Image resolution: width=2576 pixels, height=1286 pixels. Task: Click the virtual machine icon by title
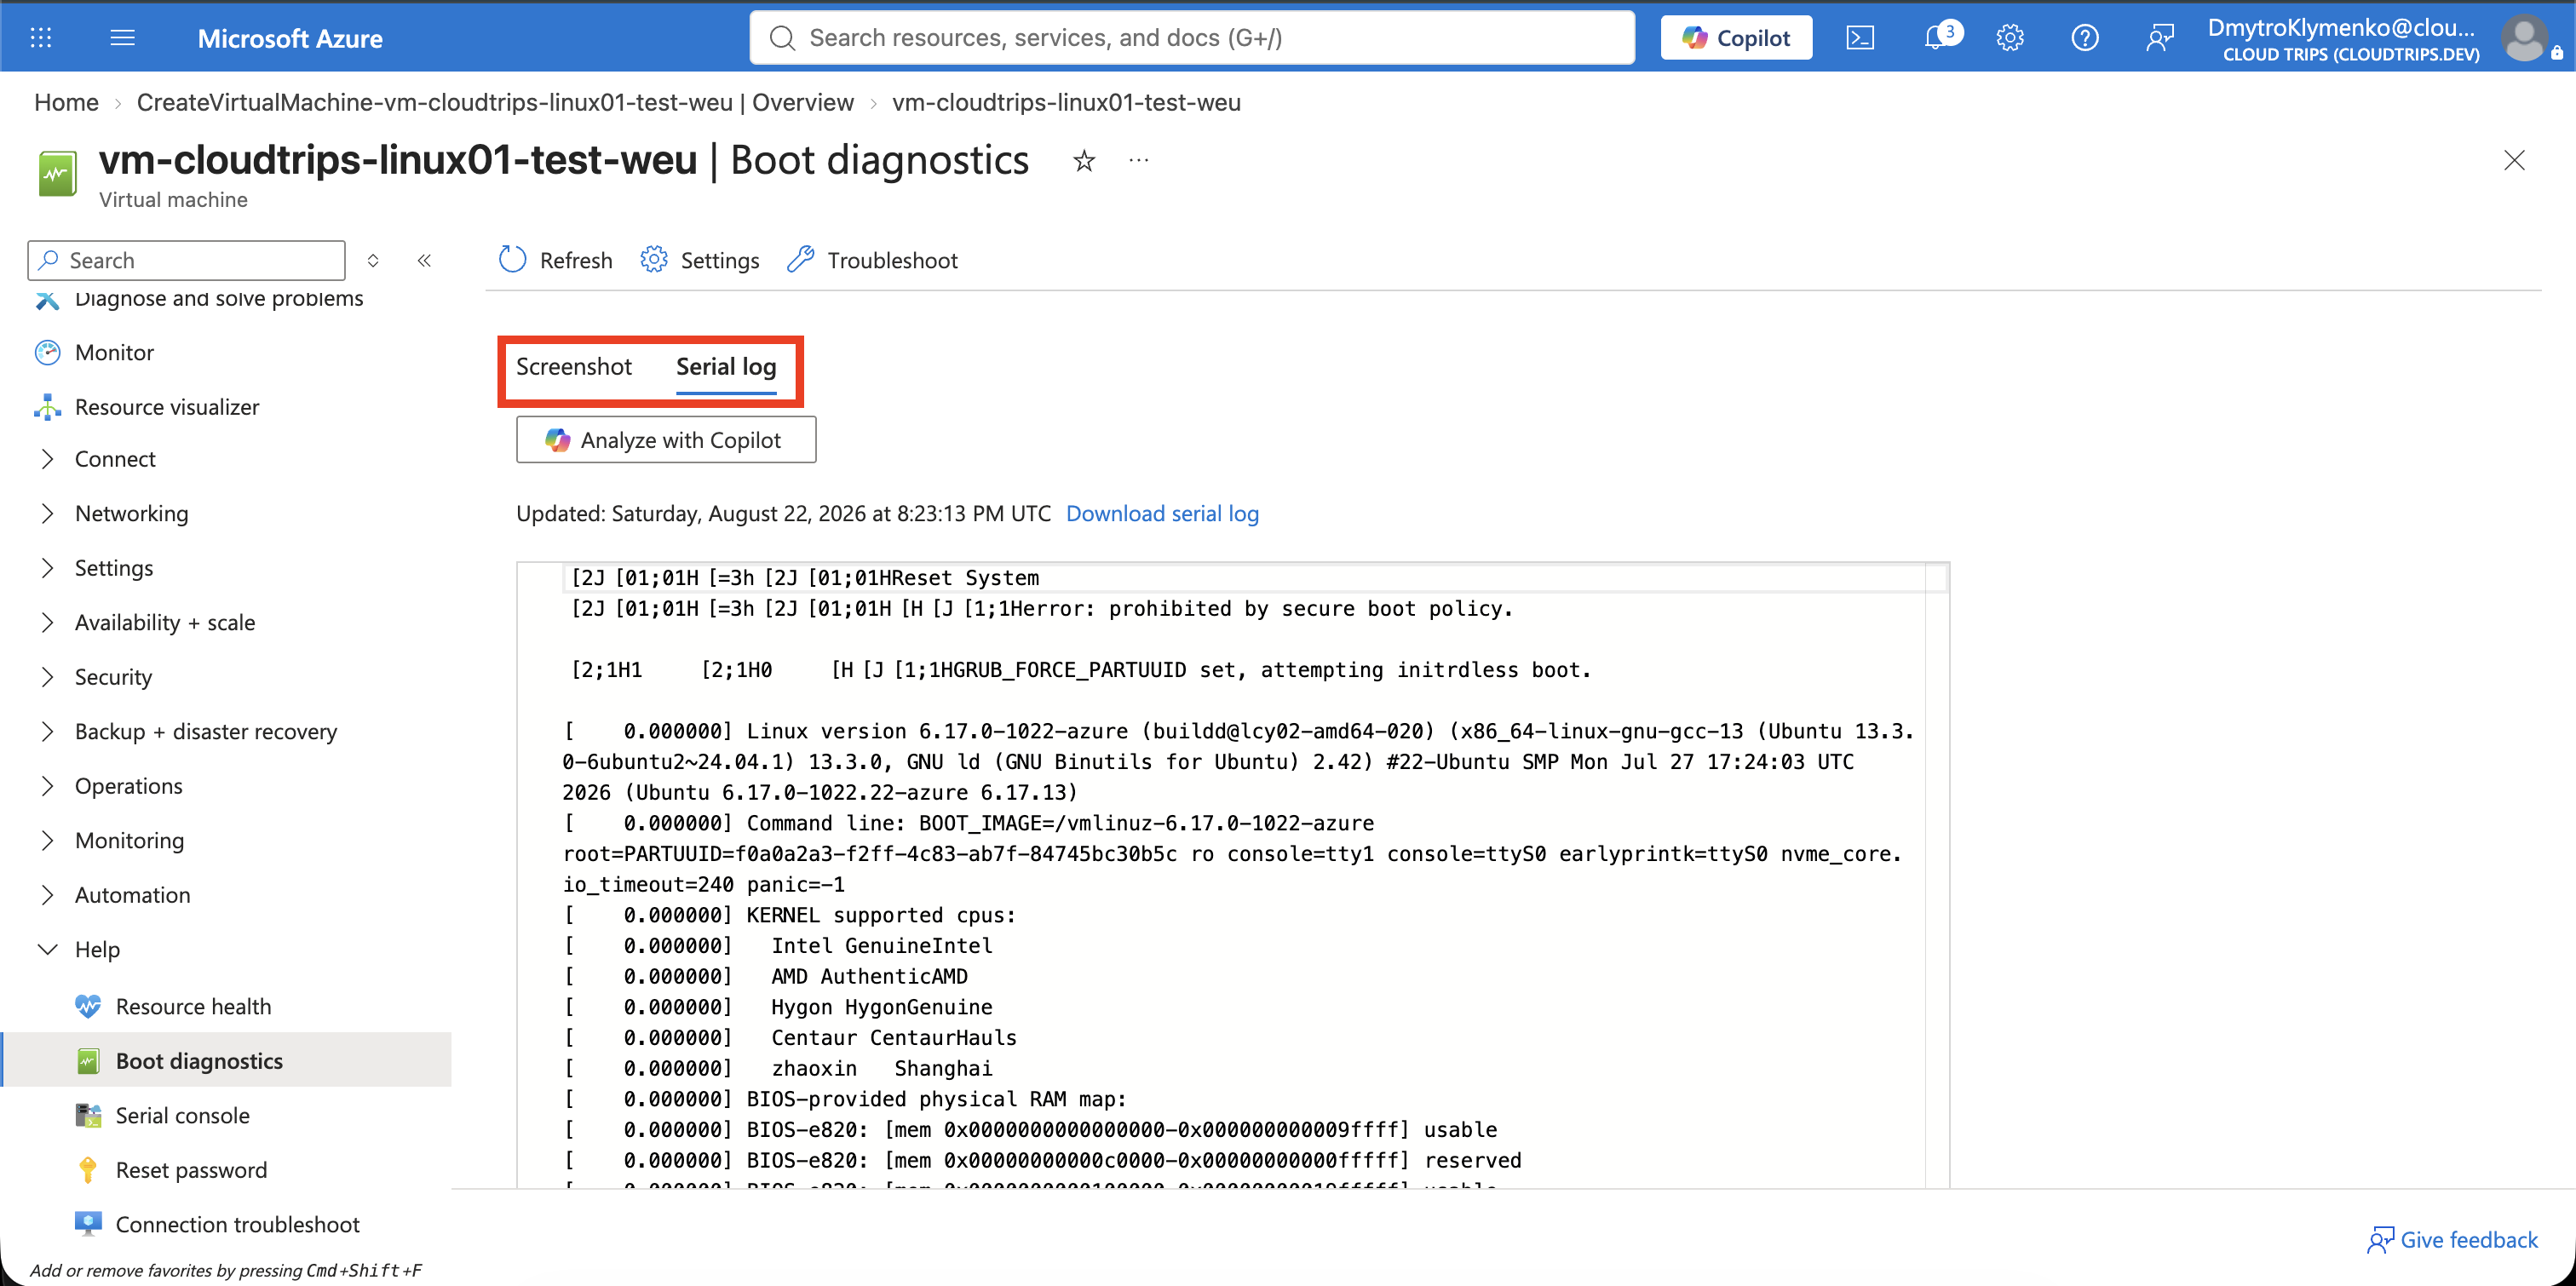point(57,175)
